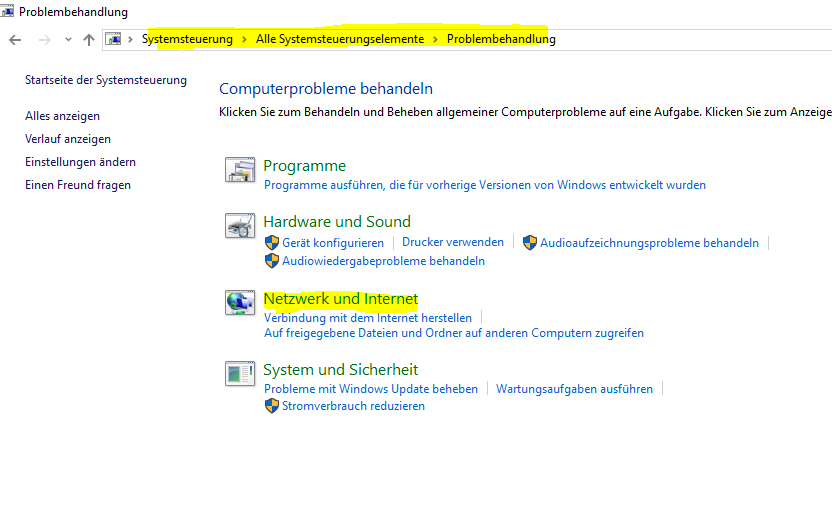Screen dimensions: 832x525
Task: Open Stromverbrauch reduzieren troubleshooter
Action: 353,406
